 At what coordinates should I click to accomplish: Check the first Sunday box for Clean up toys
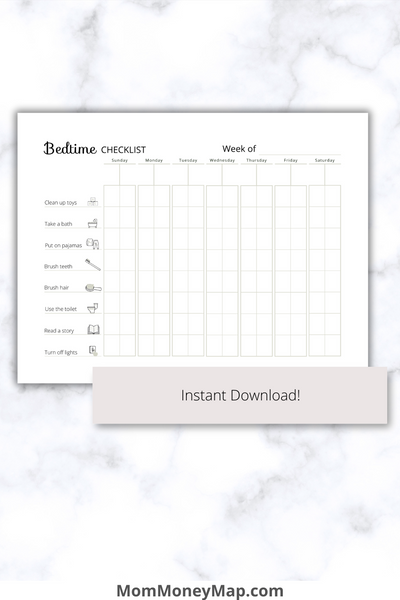coord(112,196)
